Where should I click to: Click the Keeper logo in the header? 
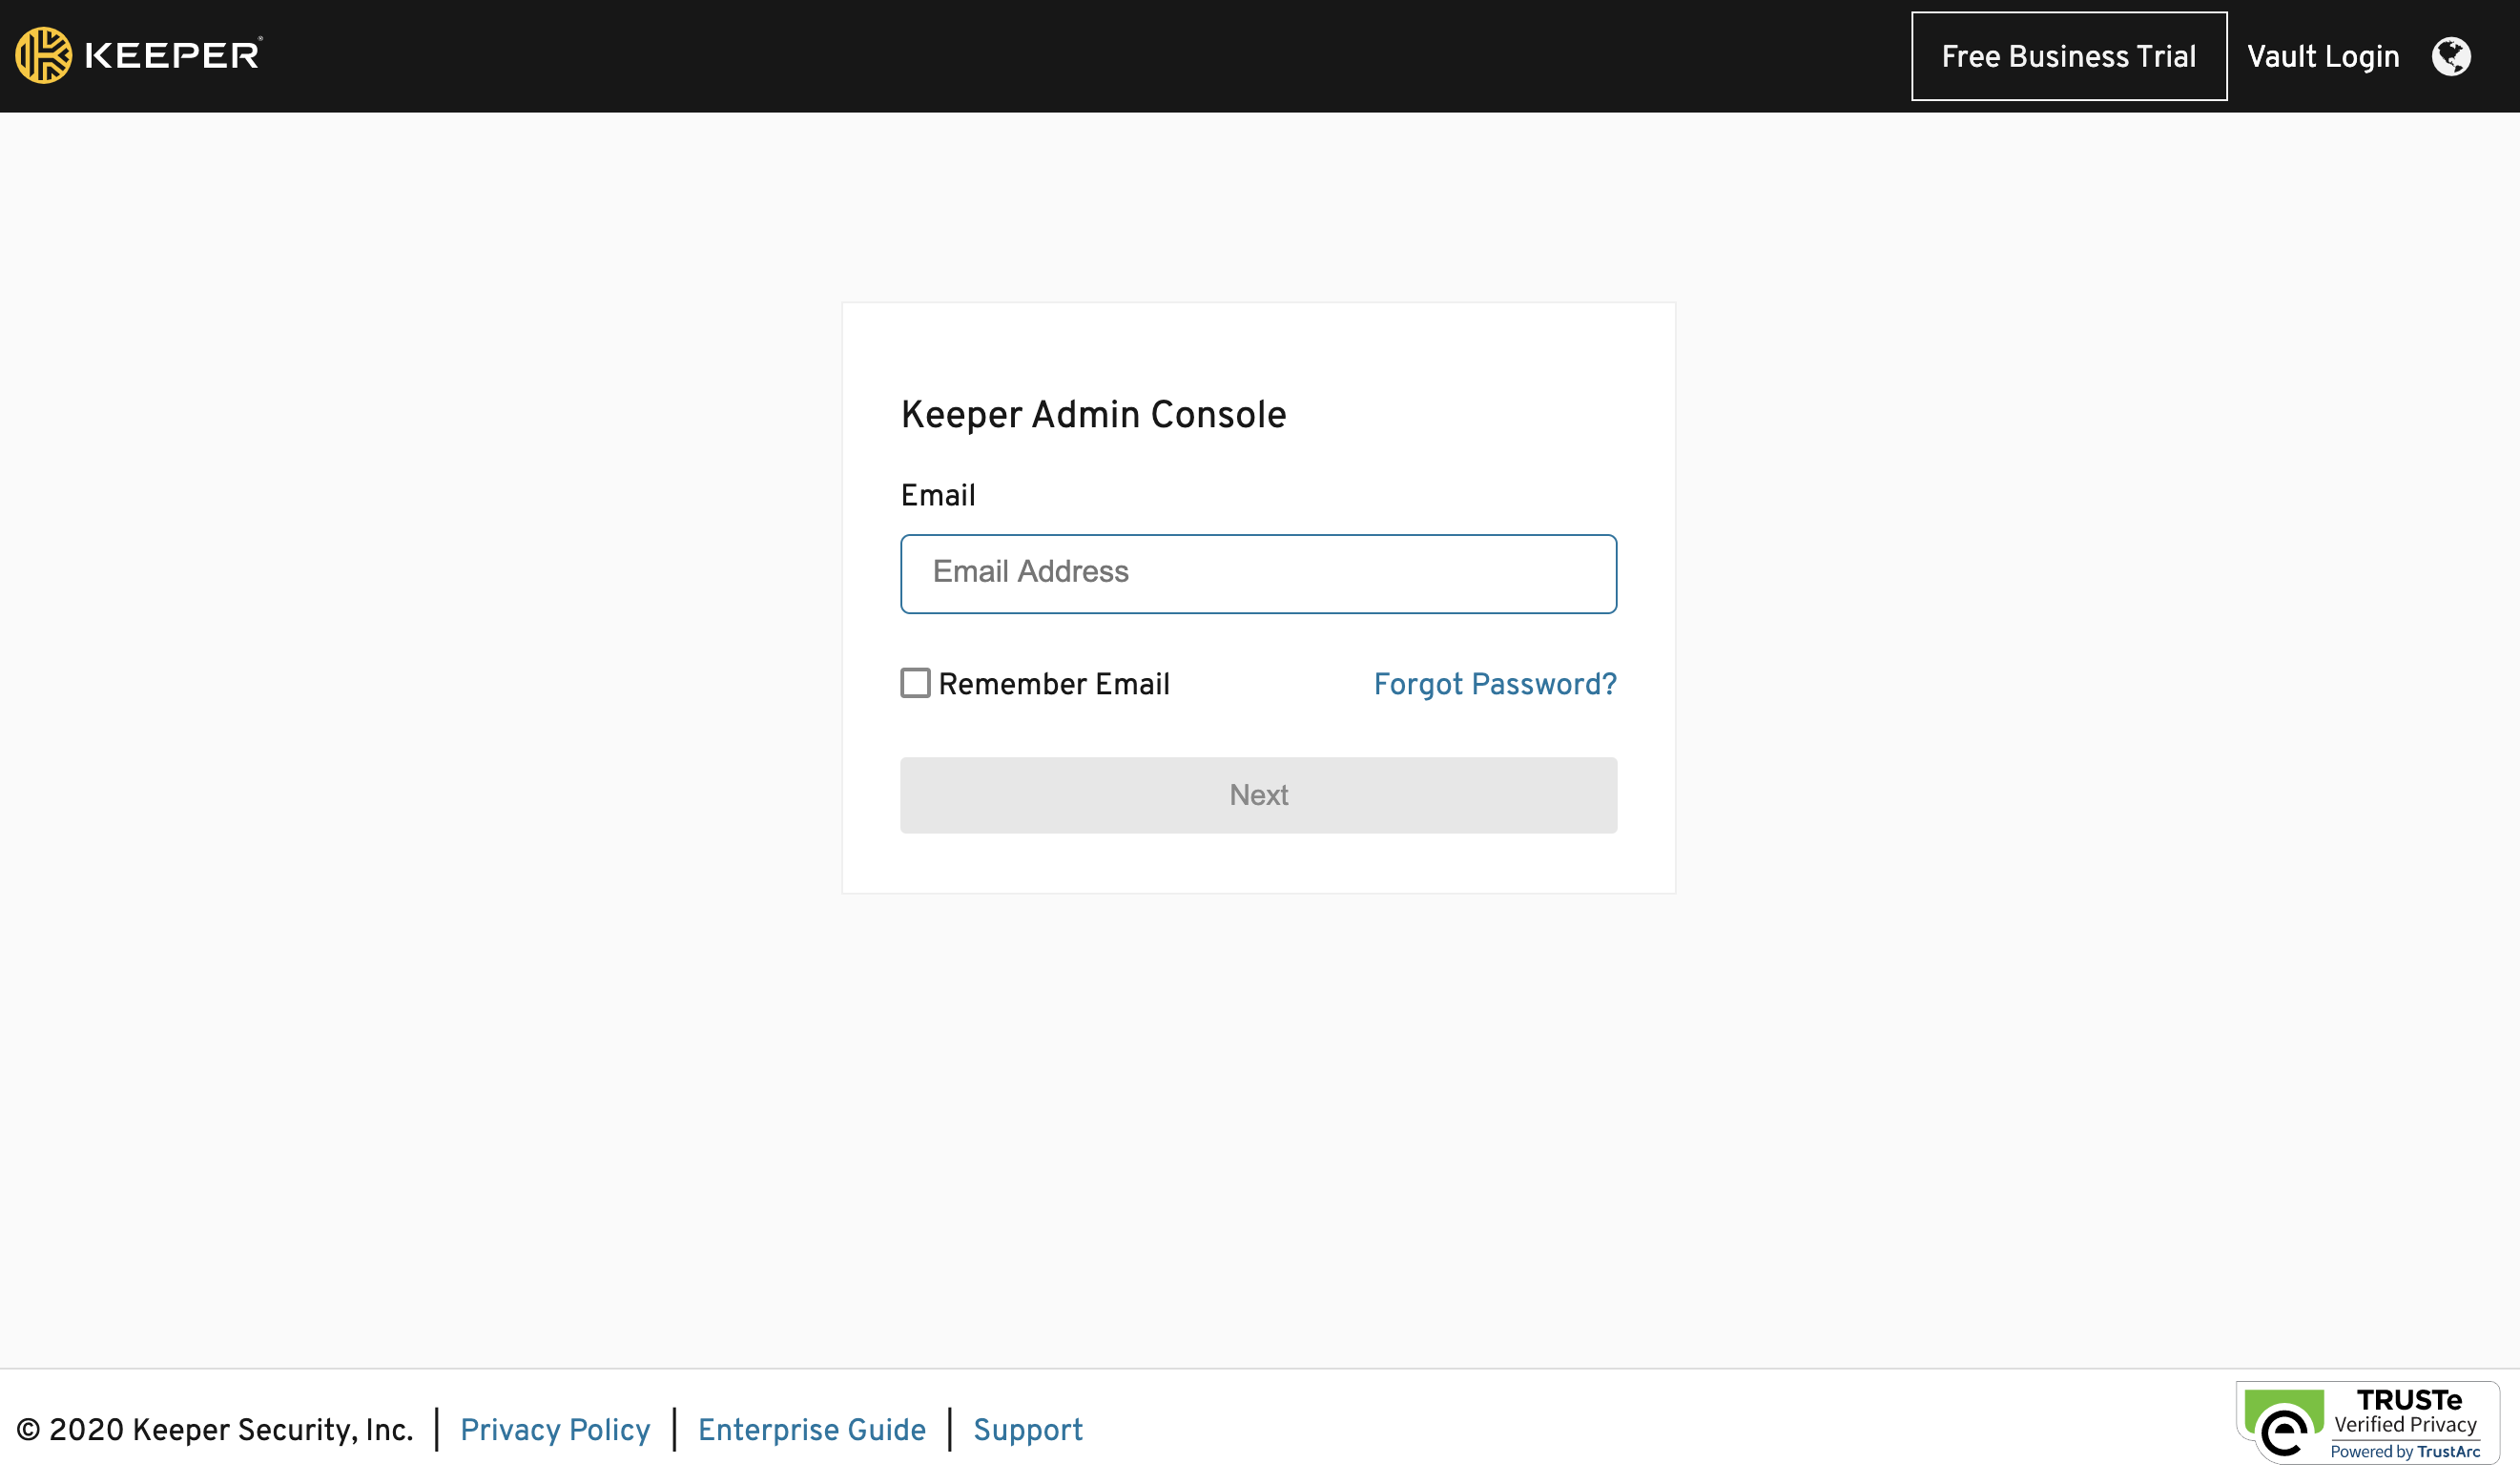pyautogui.click(x=139, y=55)
